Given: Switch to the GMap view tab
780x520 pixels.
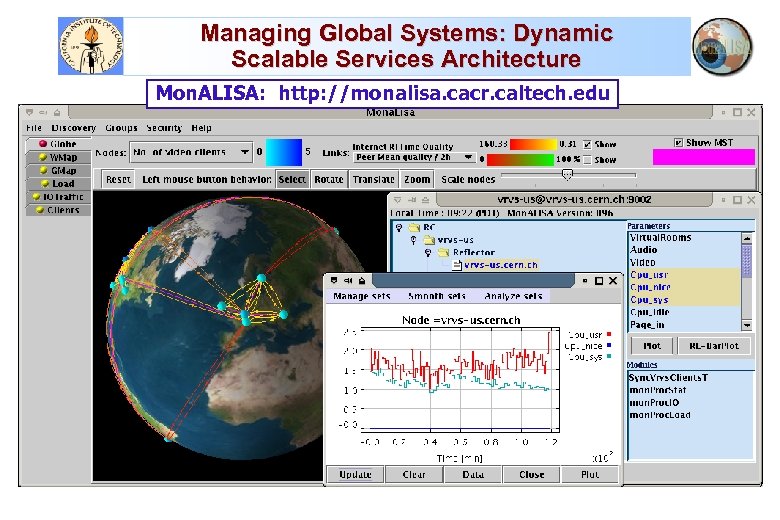Looking at the screenshot, I should [x=59, y=170].
